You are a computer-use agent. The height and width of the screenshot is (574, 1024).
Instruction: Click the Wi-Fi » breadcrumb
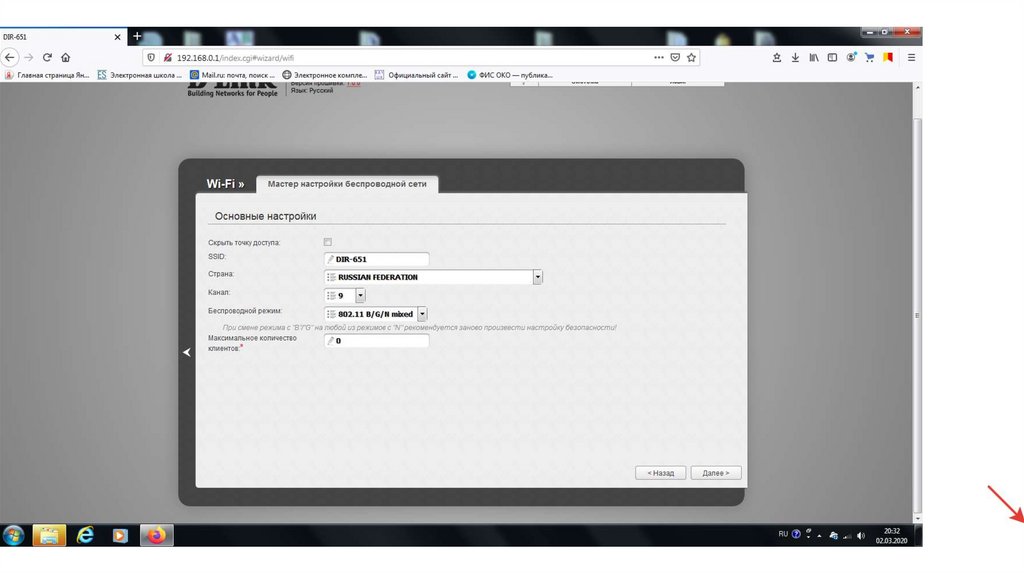[225, 184]
